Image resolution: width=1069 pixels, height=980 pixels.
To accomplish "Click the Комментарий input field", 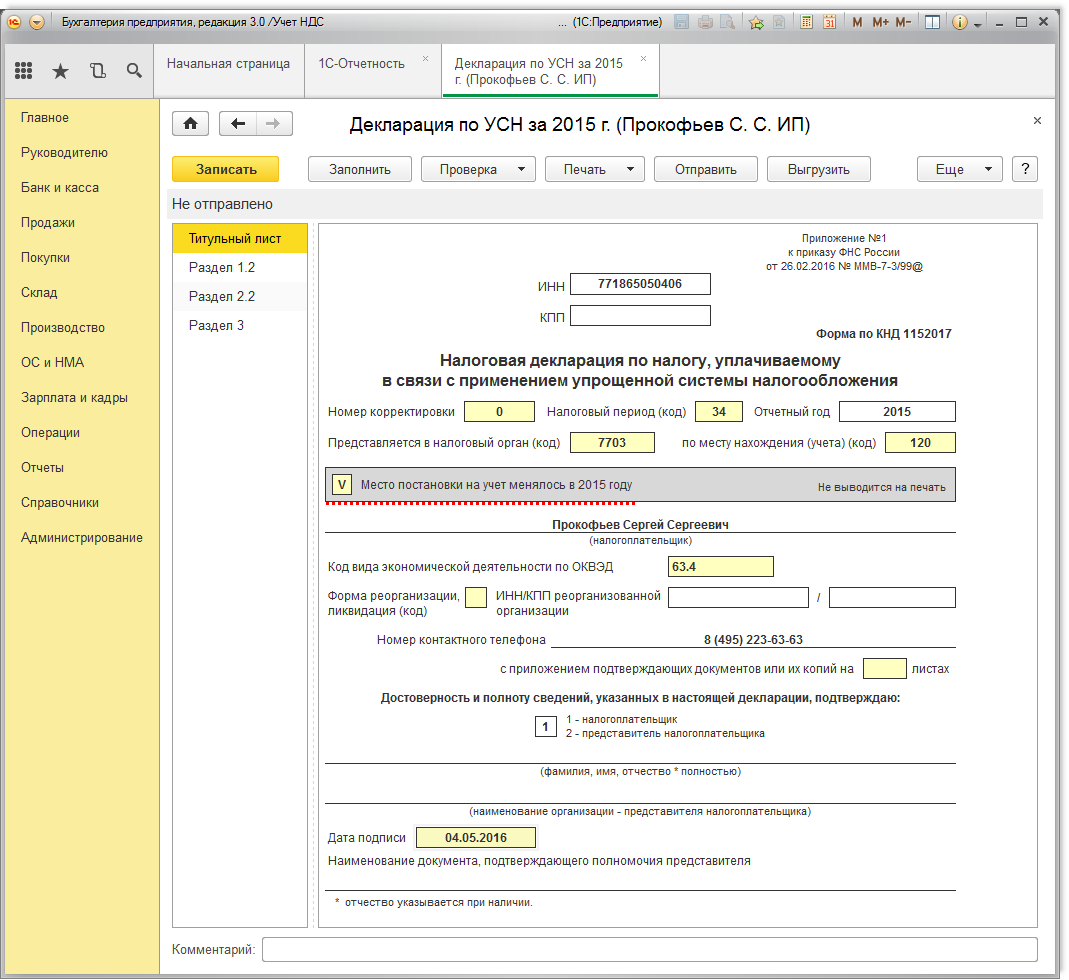I will pos(649,949).
